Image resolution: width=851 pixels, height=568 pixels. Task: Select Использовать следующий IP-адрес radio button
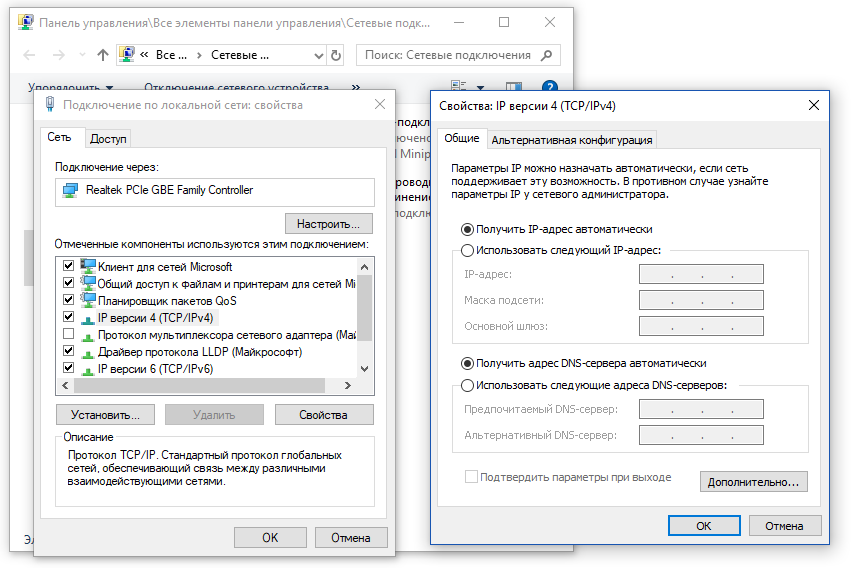coord(467,250)
